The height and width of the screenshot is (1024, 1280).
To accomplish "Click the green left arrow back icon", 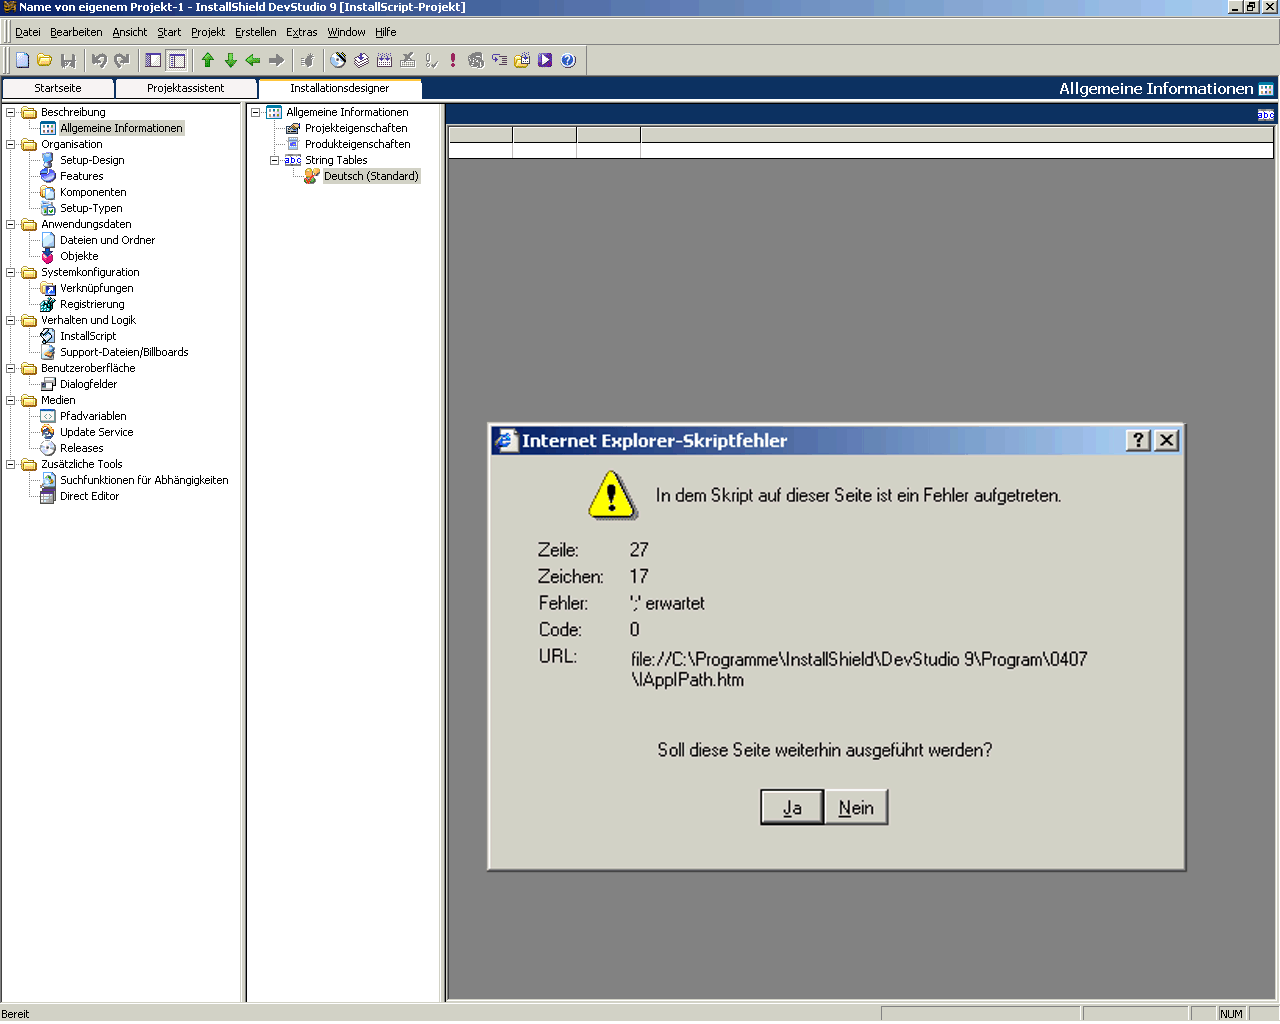I will click(253, 61).
